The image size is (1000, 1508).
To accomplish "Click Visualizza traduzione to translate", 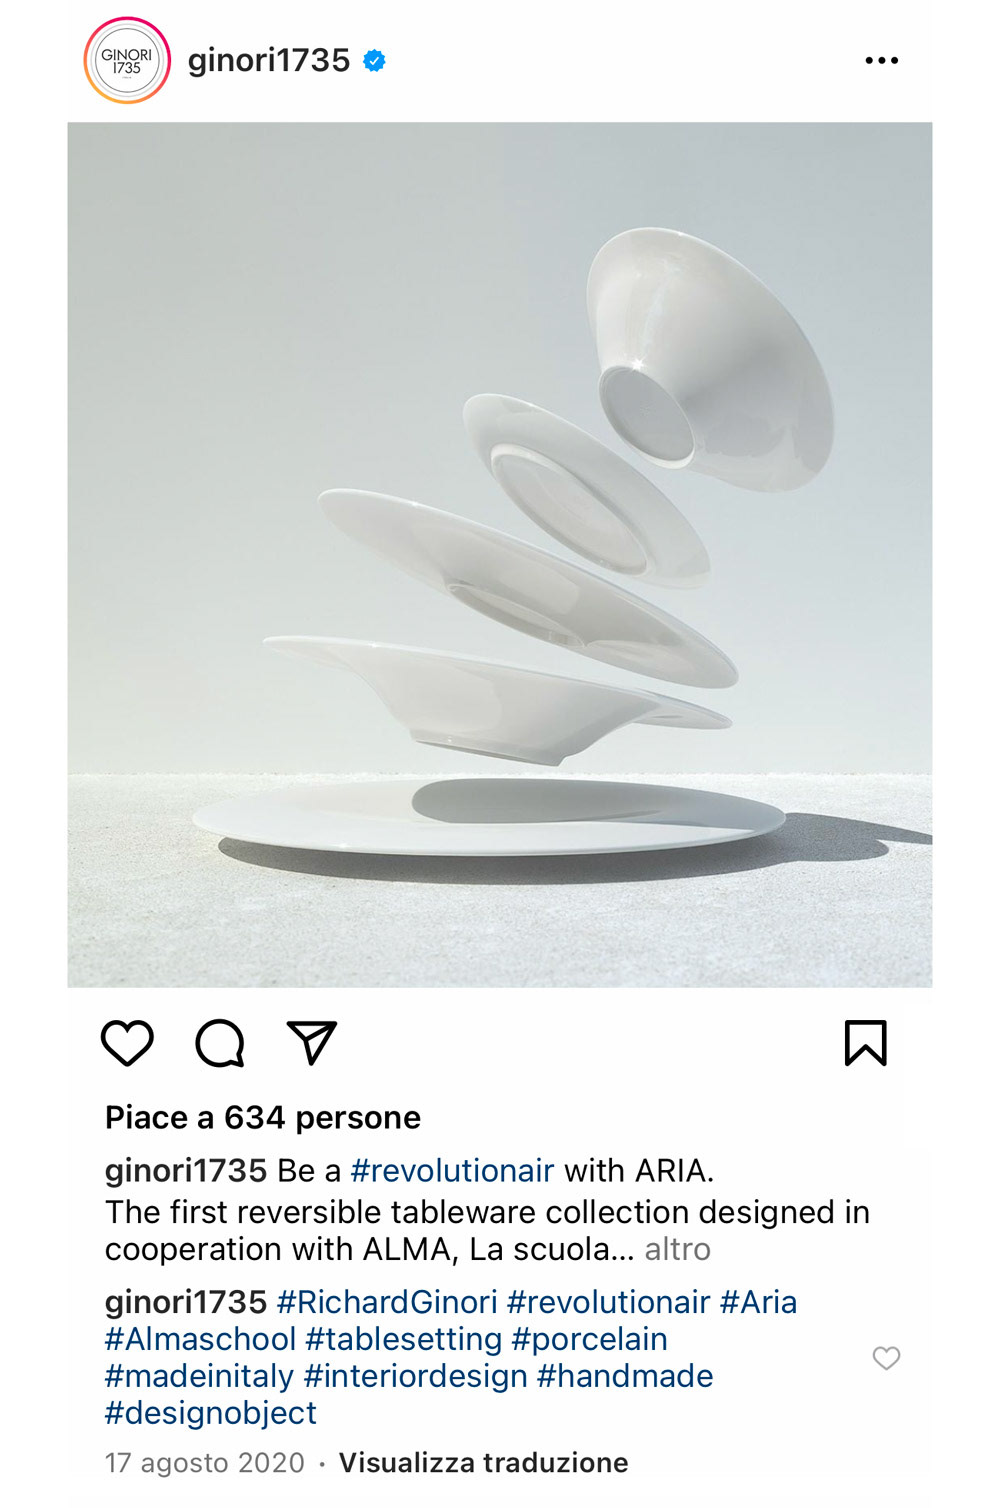I will click(x=483, y=1463).
